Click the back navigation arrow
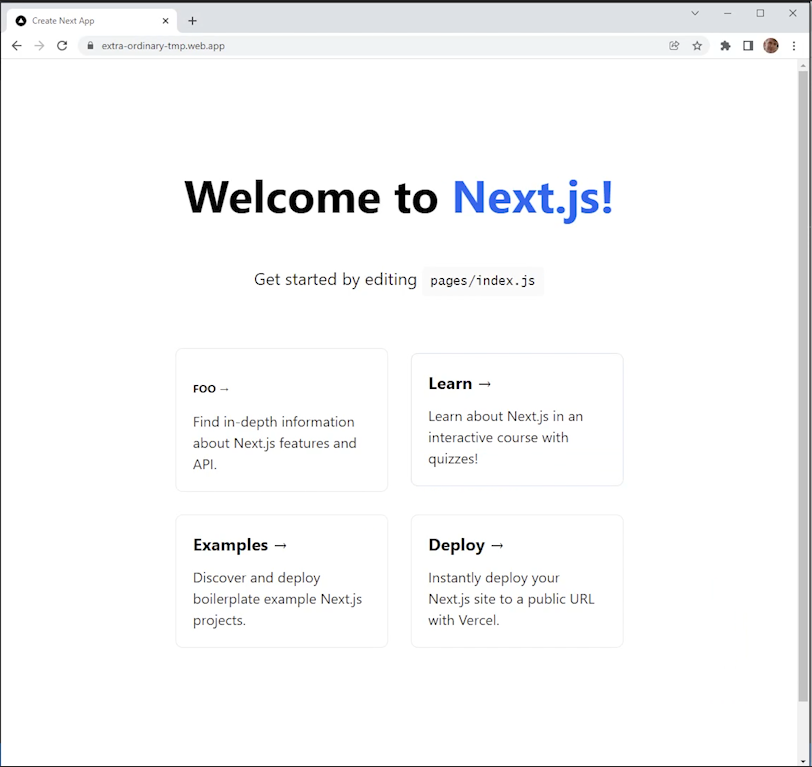Viewport: 812px width, 767px height. pos(16,45)
